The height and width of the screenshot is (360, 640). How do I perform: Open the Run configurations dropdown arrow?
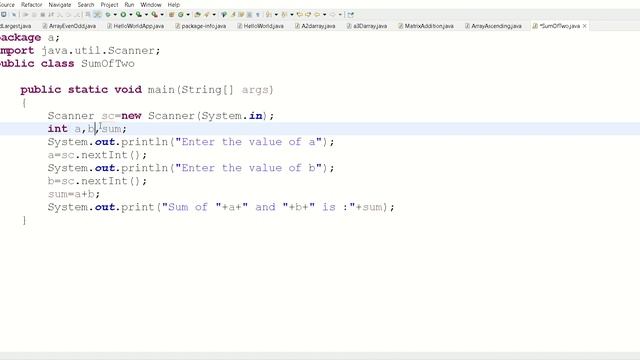click(x=131, y=15)
